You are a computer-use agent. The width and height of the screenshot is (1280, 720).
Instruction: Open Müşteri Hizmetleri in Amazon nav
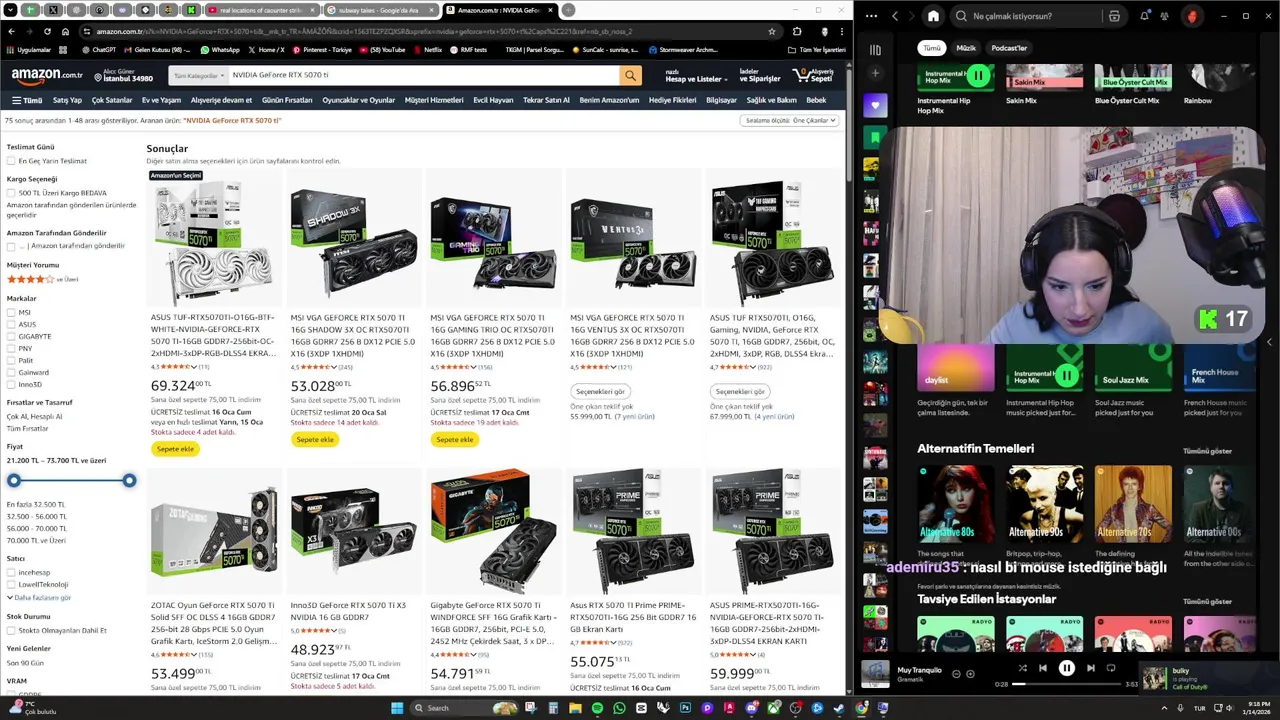point(434,100)
